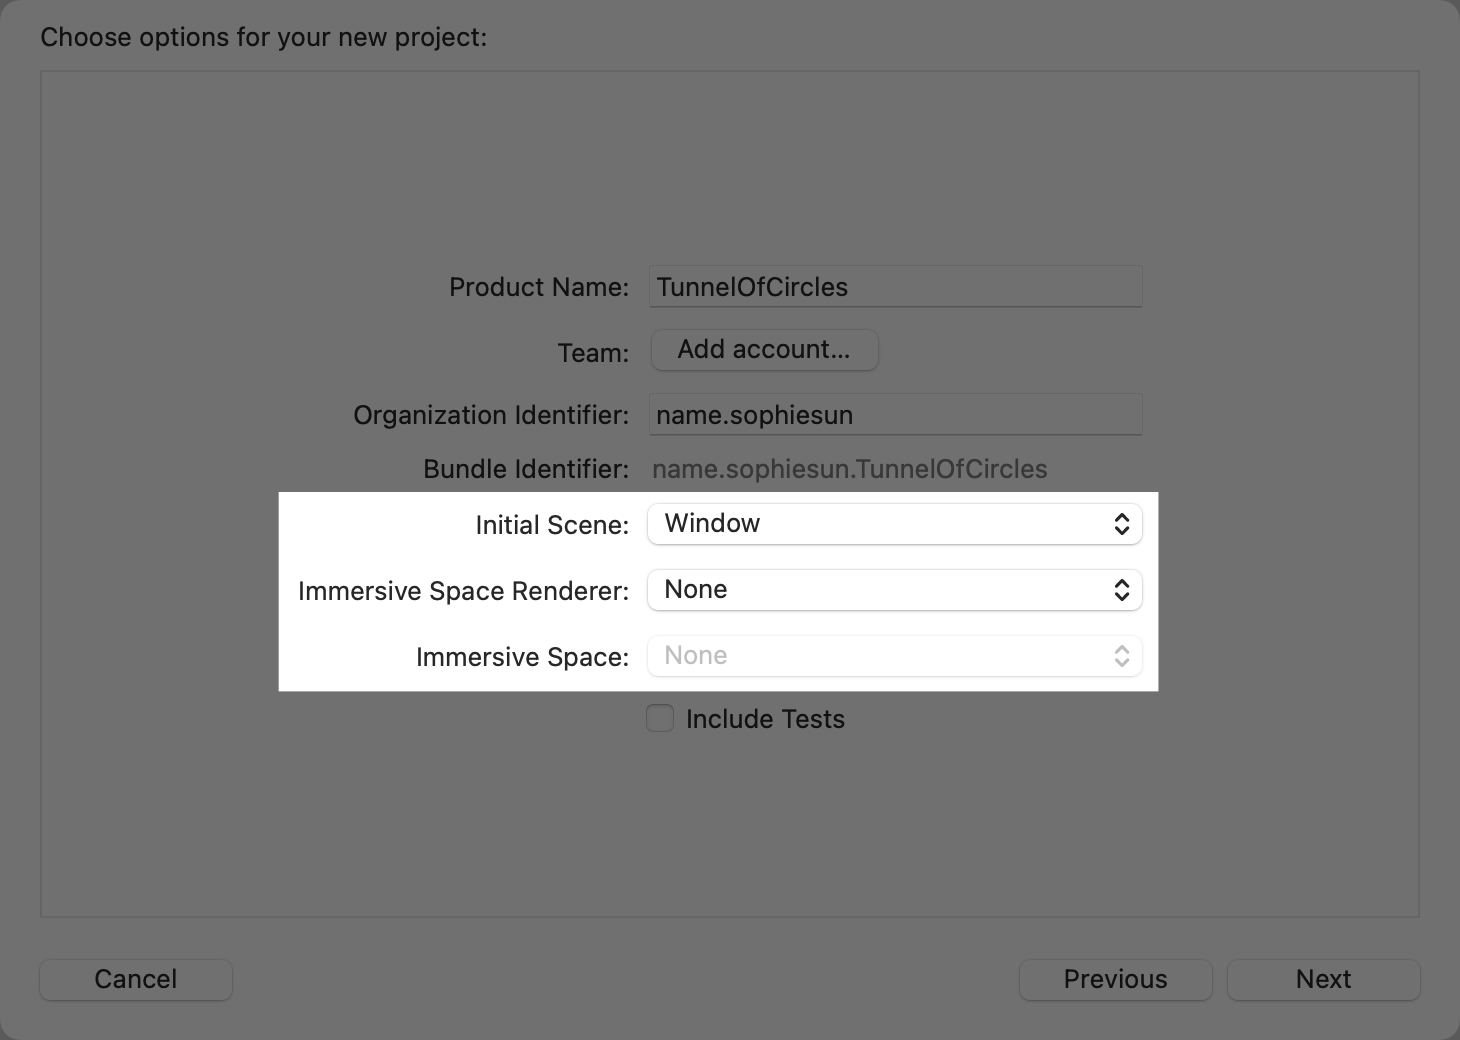This screenshot has height=1040, width=1460.
Task: Click the Immersive Space Renderer chevron icon
Action: click(x=1123, y=589)
